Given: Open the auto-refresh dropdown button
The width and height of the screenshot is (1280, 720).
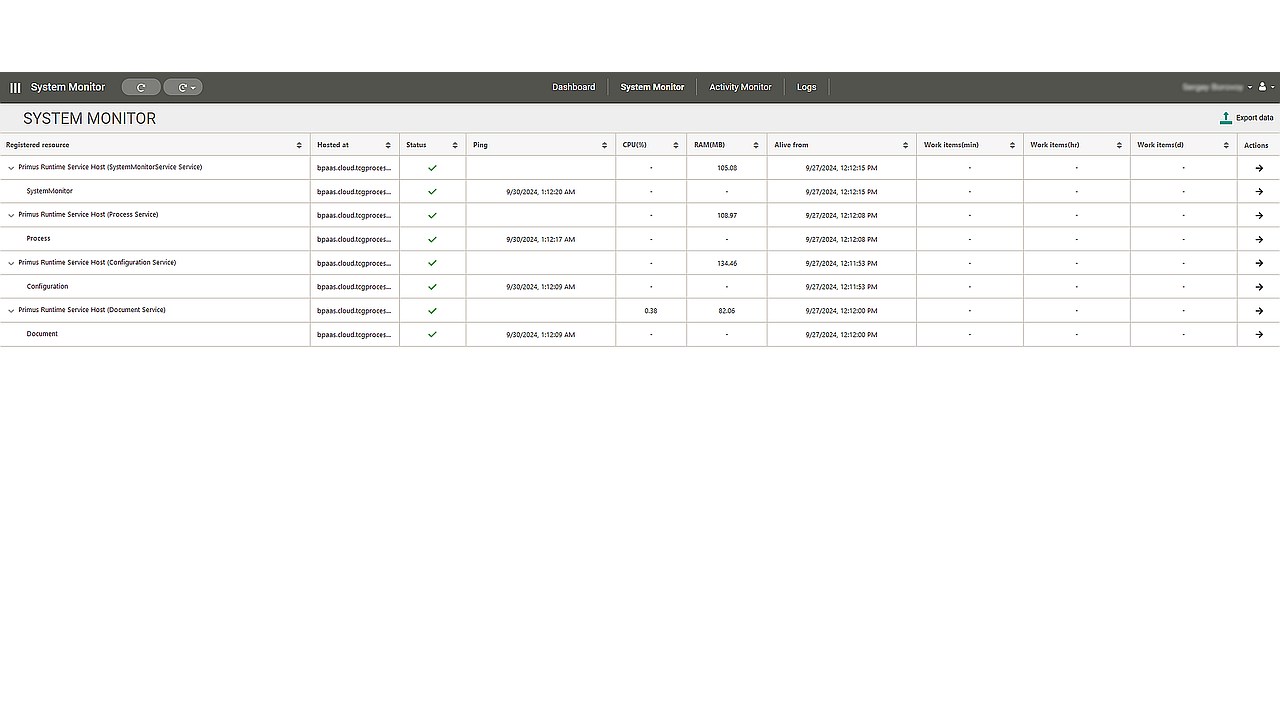Looking at the screenshot, I should 183,87.
